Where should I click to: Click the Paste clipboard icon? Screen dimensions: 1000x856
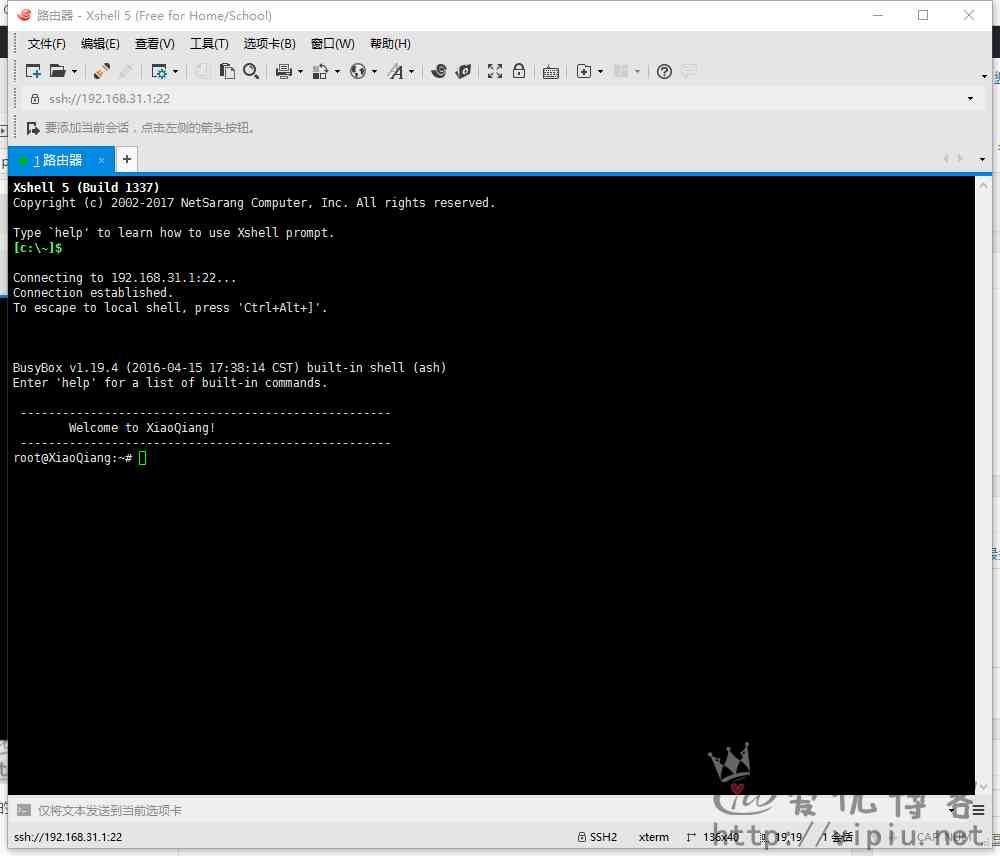(227, 71)
